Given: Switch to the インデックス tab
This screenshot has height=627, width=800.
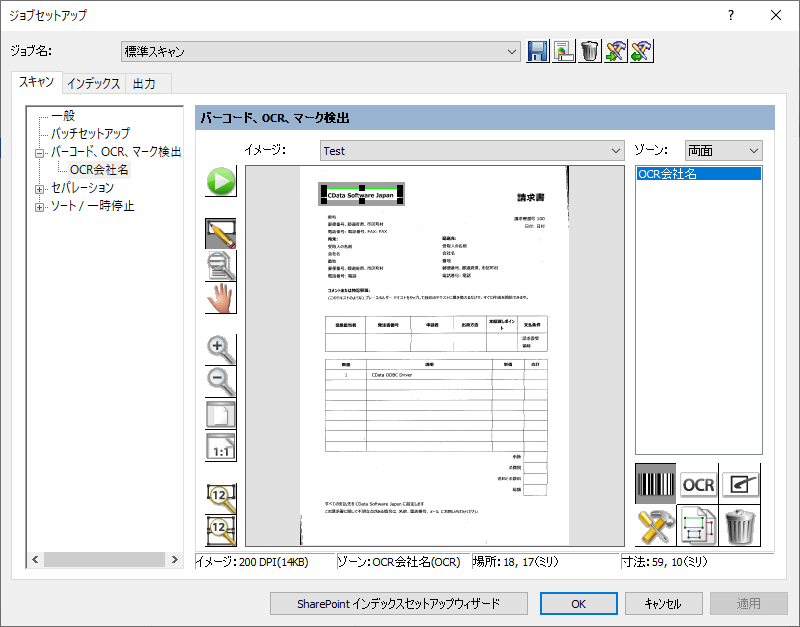Looking at the screenshot, I should [93, 84].
